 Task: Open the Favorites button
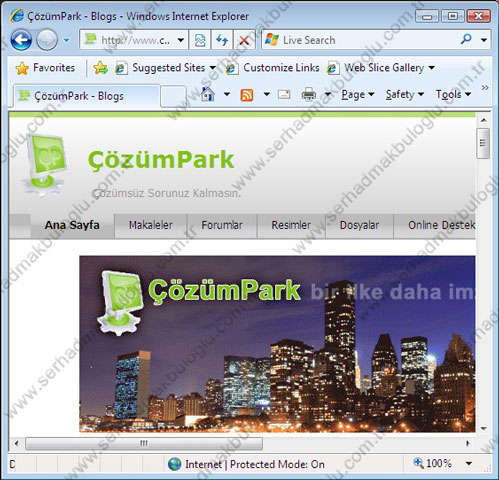click(x=45, y=68)
